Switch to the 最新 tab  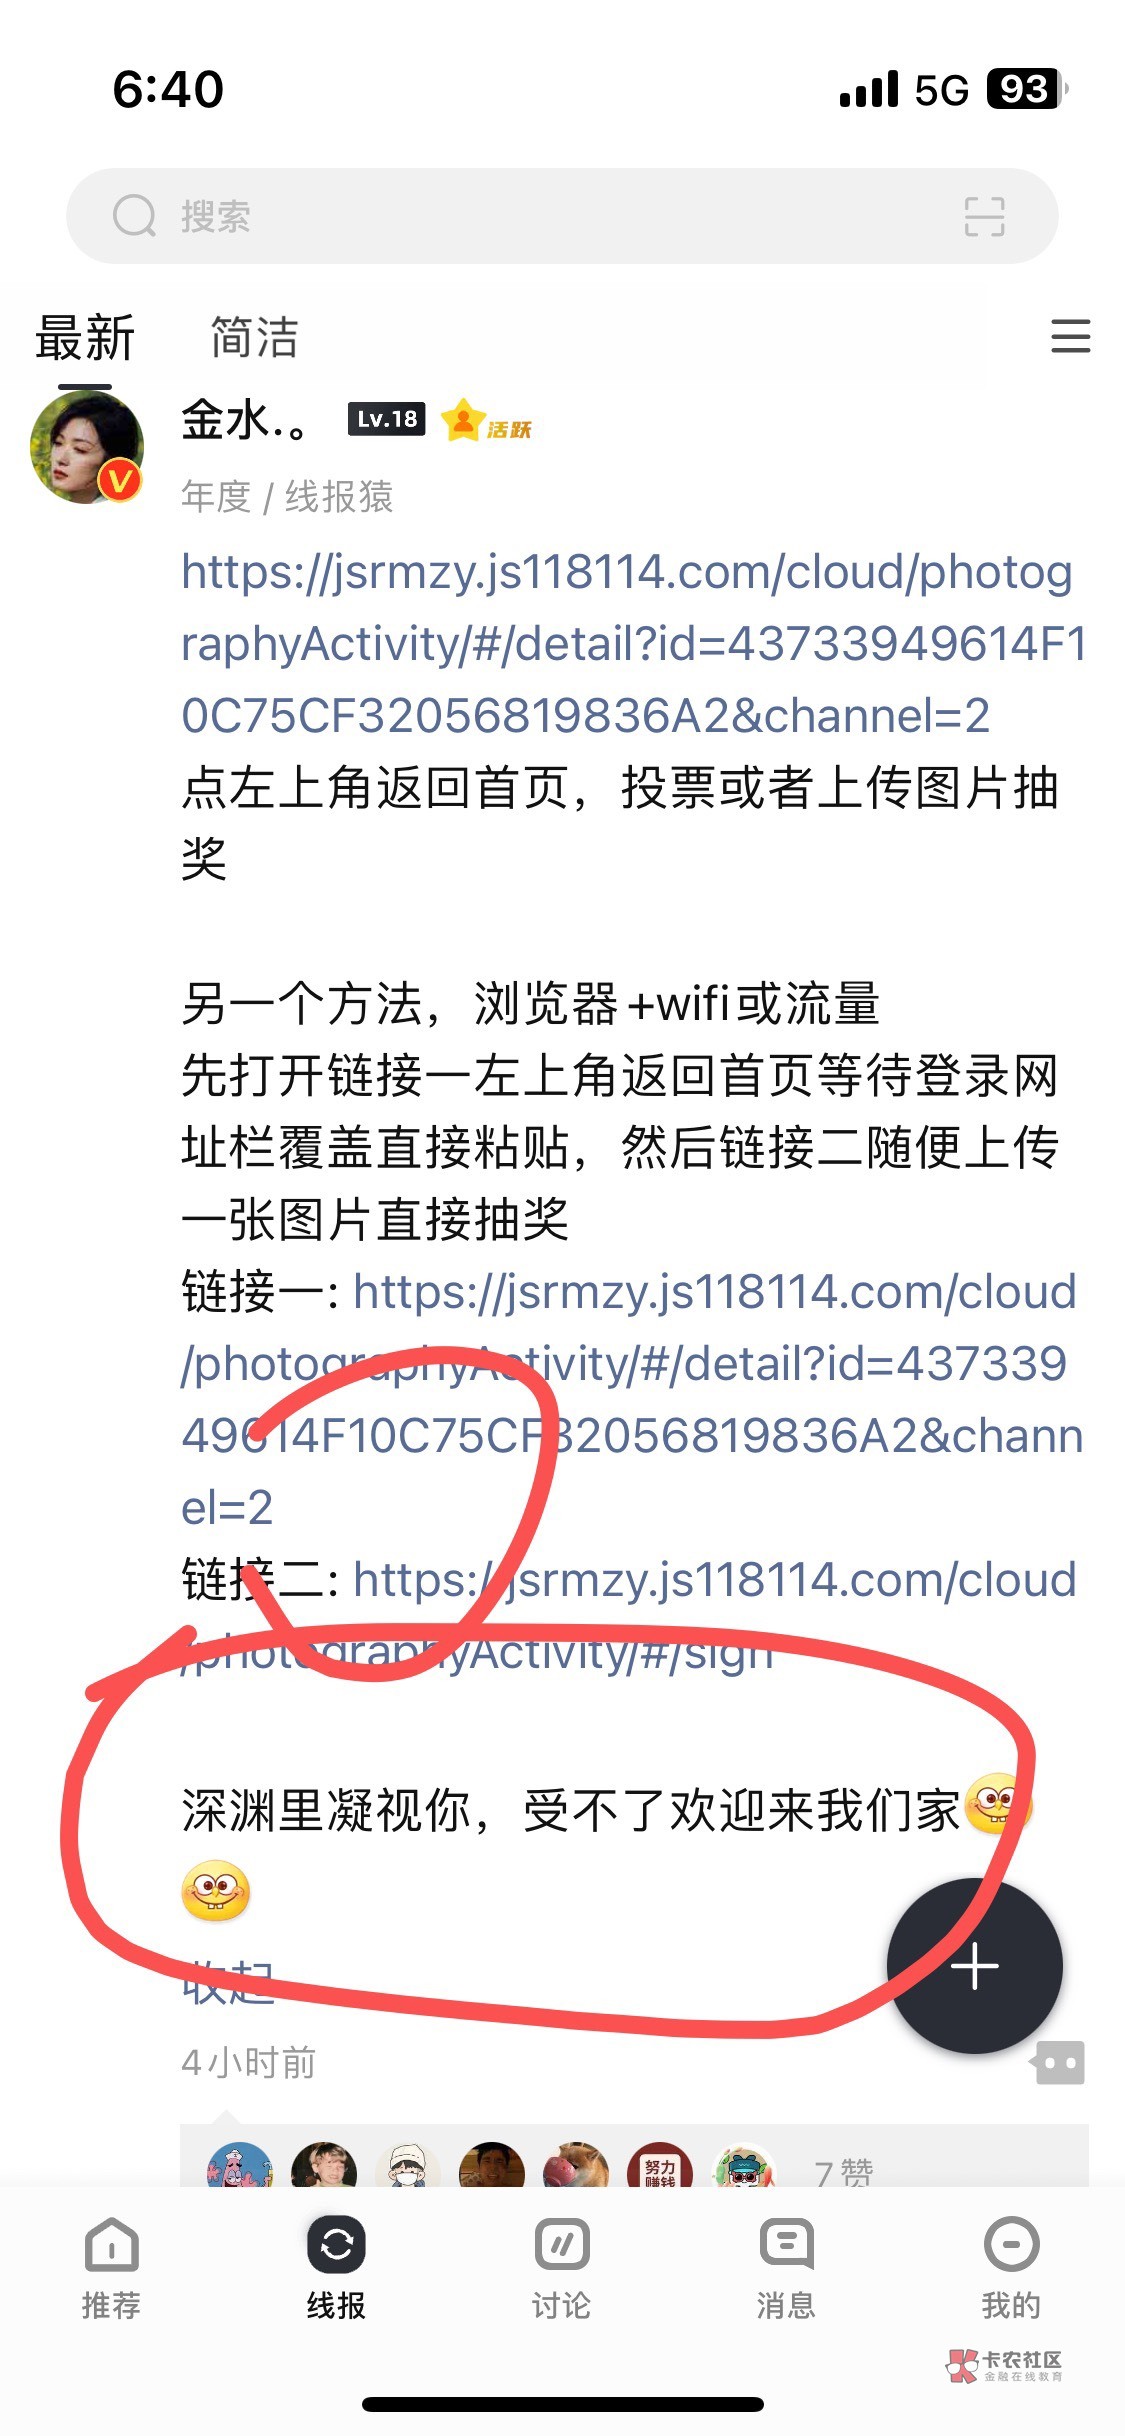85,337
